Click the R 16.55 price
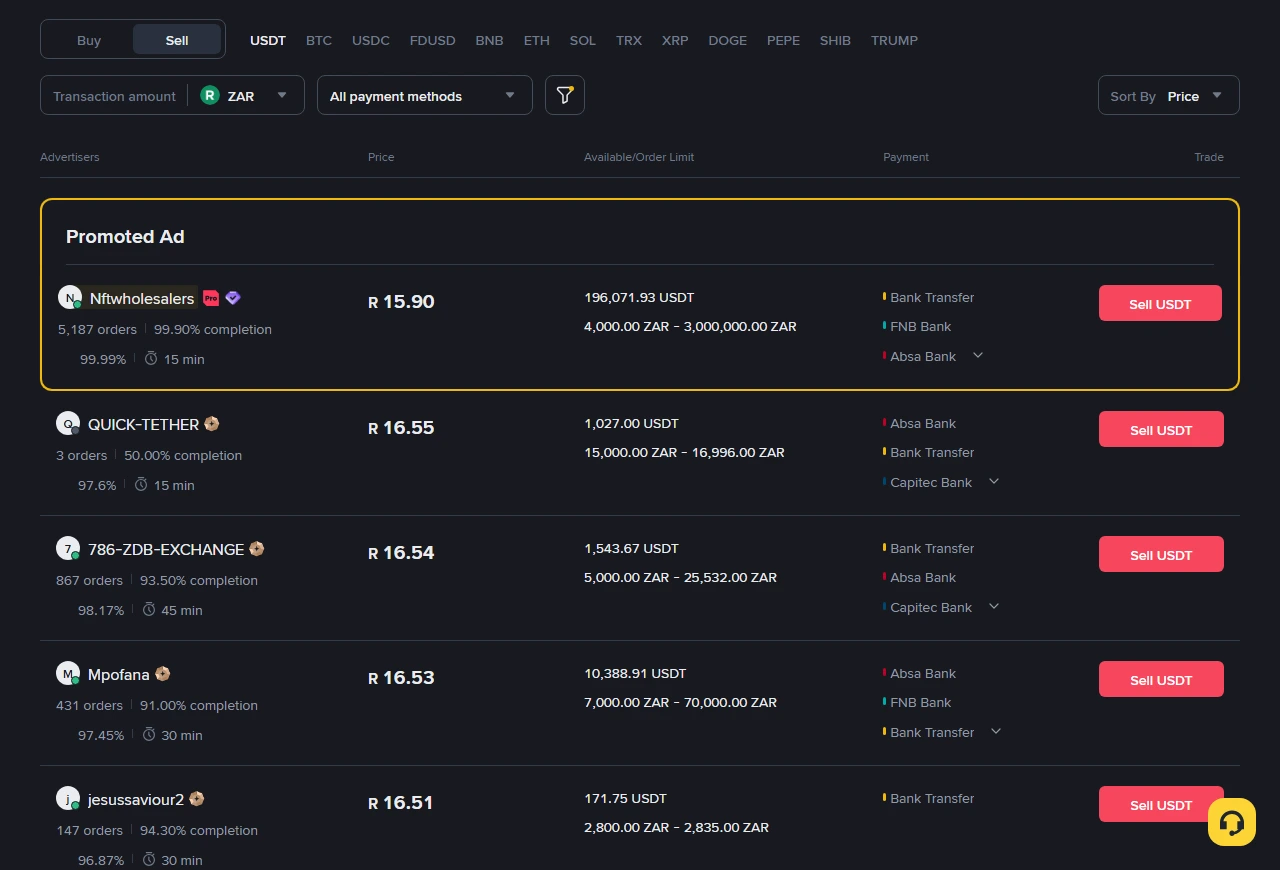This screenshot has width=1280, height=870. click(x=401, y=427)
